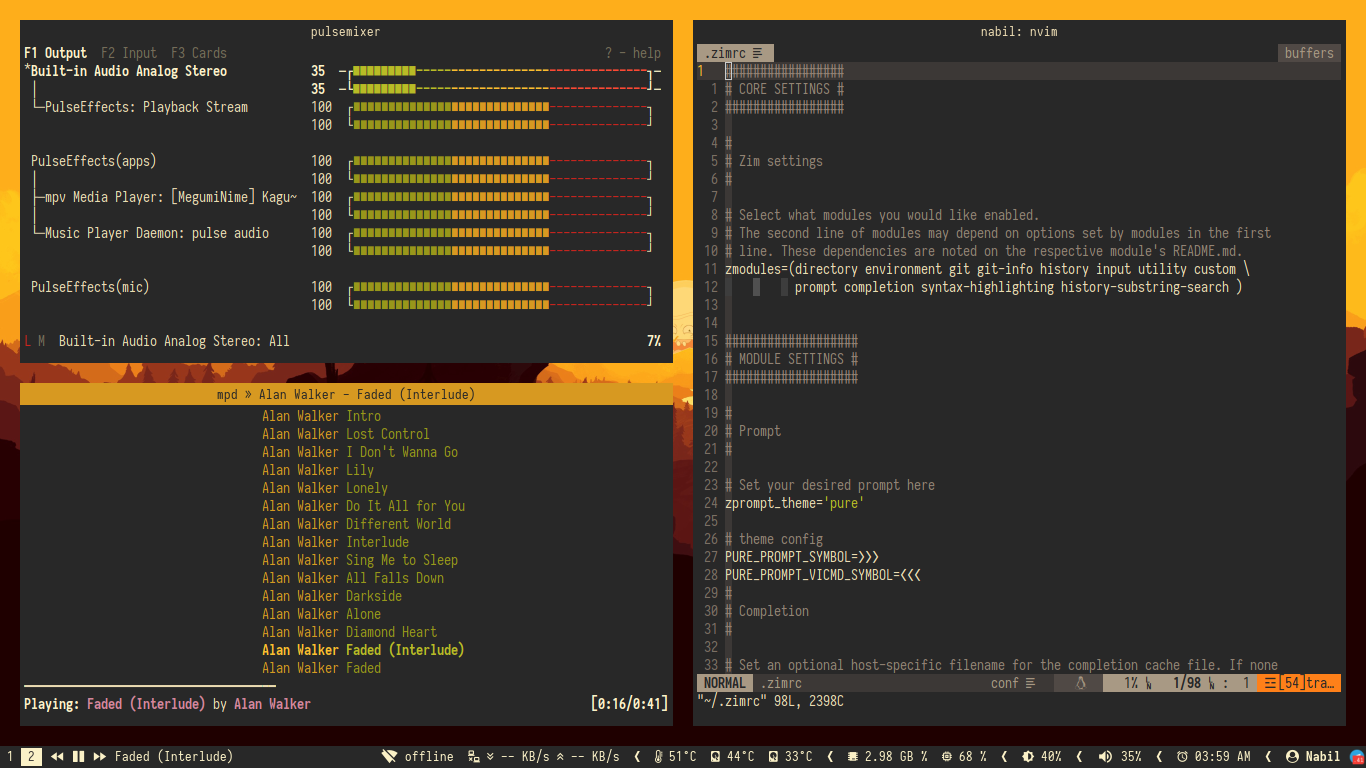Select the song Alan Walker Darkside

(332, 596)
